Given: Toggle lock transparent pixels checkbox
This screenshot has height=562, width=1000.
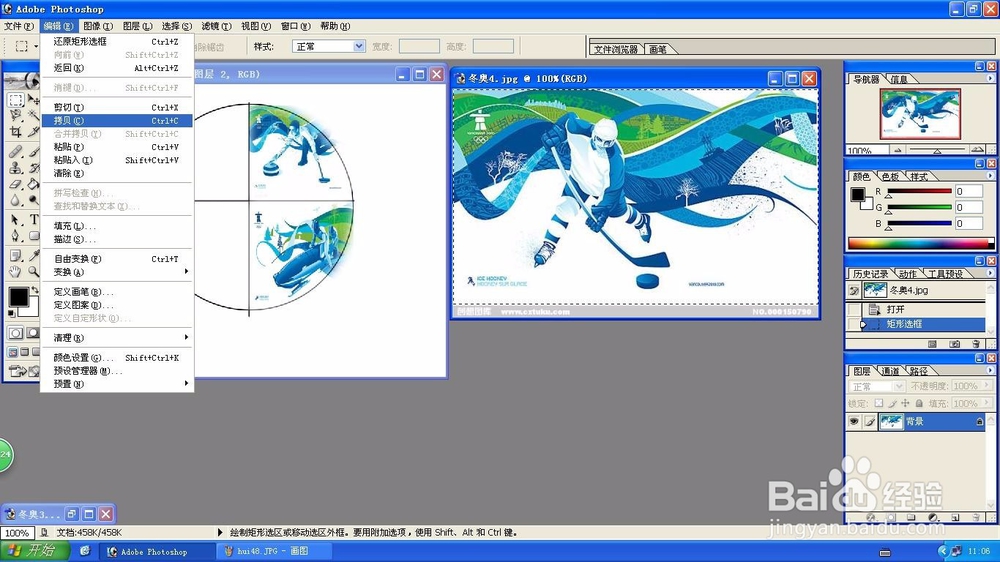Looking at the screenshot, I should pos(879,403).
